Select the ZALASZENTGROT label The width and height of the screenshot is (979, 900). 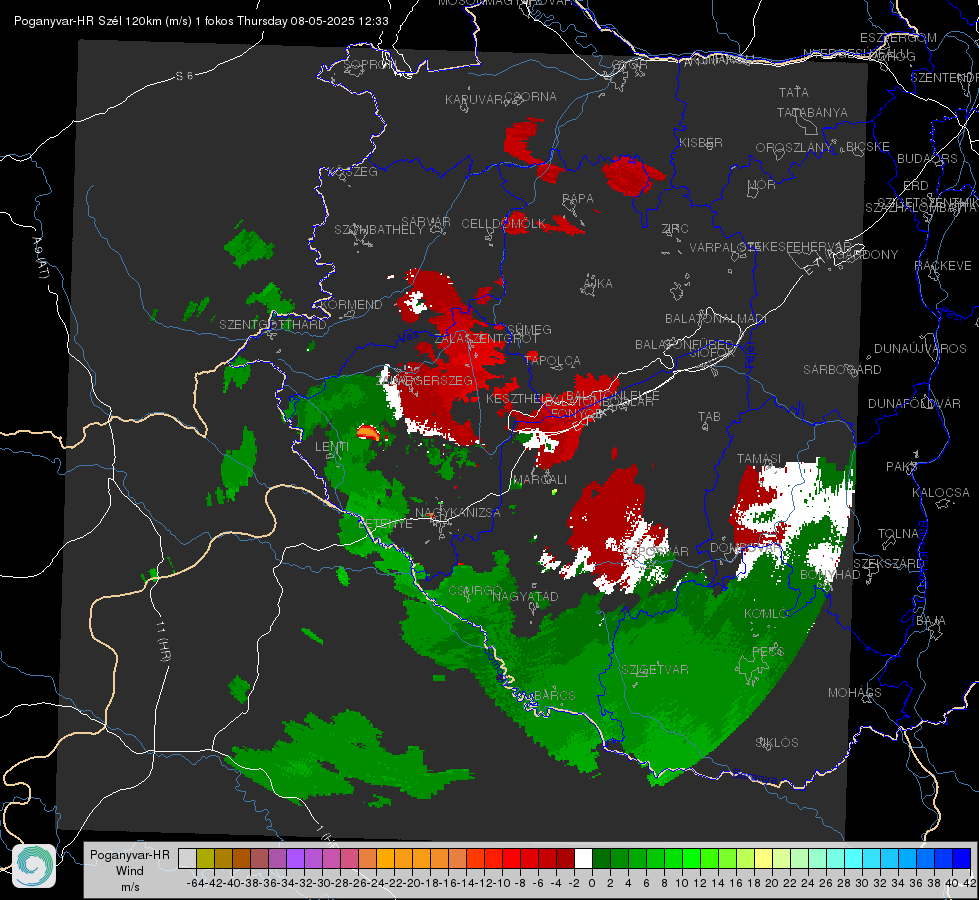point(486,339)
